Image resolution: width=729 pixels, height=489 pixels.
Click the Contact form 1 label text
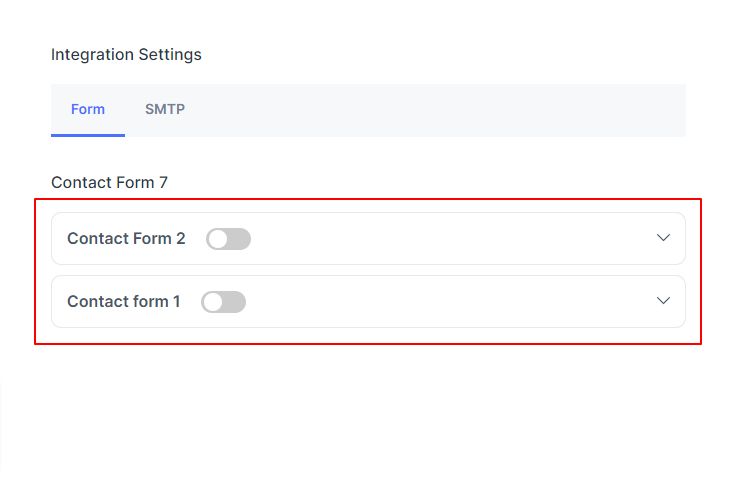click(124, 302)
